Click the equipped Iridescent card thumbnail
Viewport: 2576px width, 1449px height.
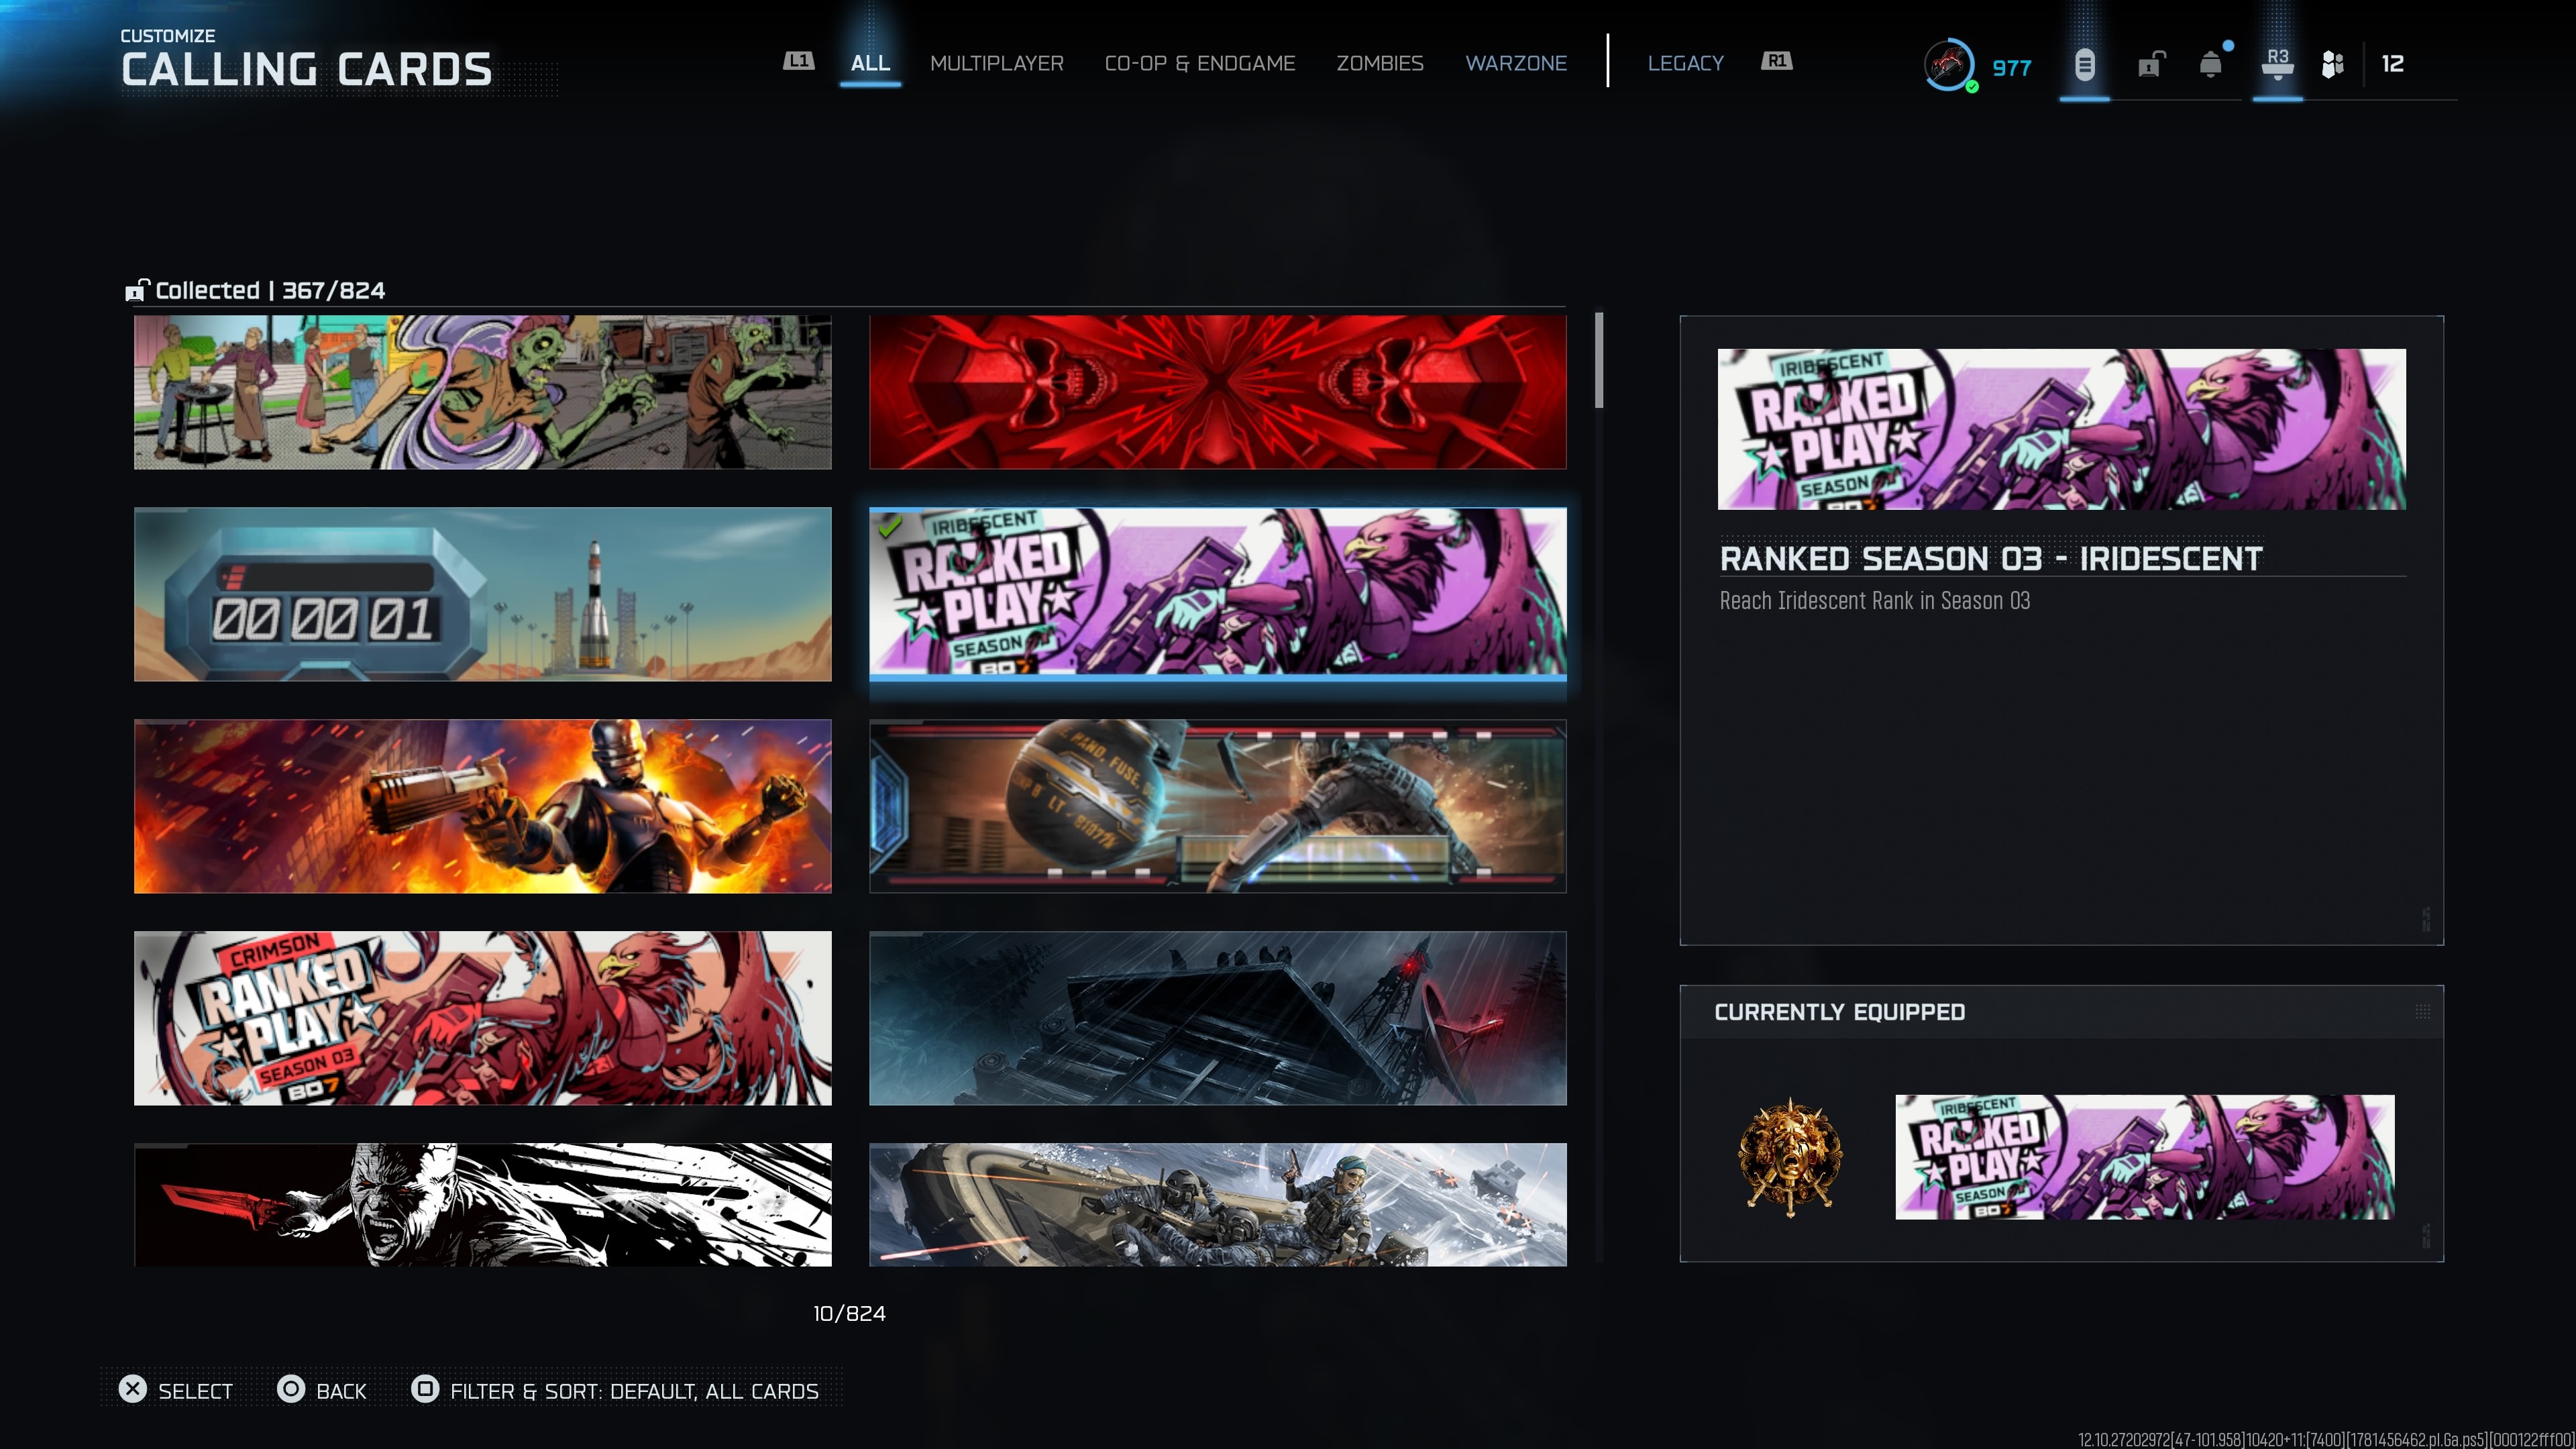(x=2145, y=1157)
